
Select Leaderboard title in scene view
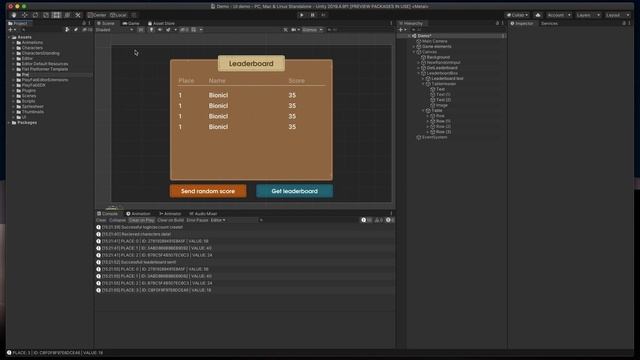(x=251, y=64)
